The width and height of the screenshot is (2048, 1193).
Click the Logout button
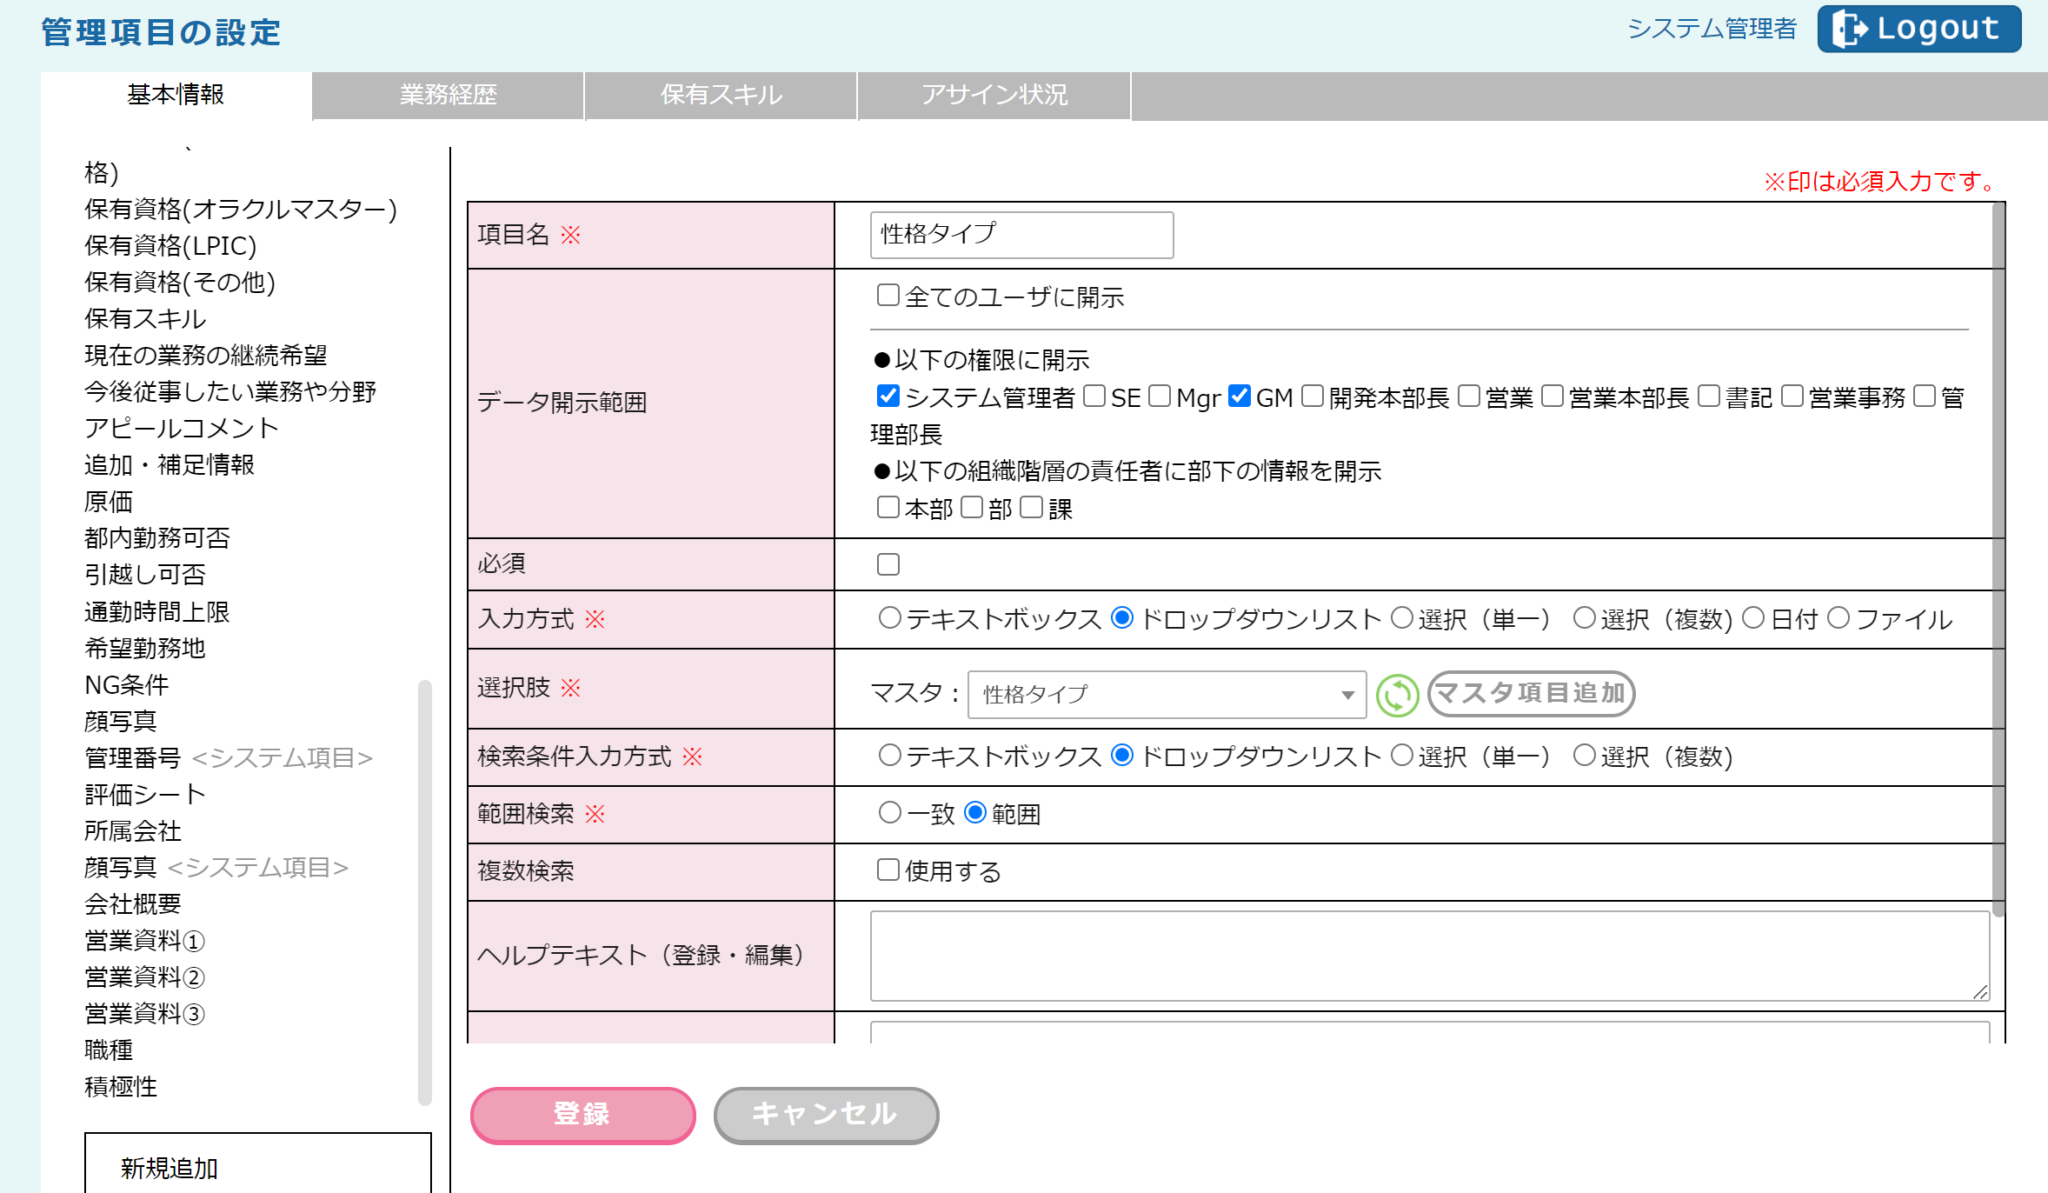(x=1918, y=29)
